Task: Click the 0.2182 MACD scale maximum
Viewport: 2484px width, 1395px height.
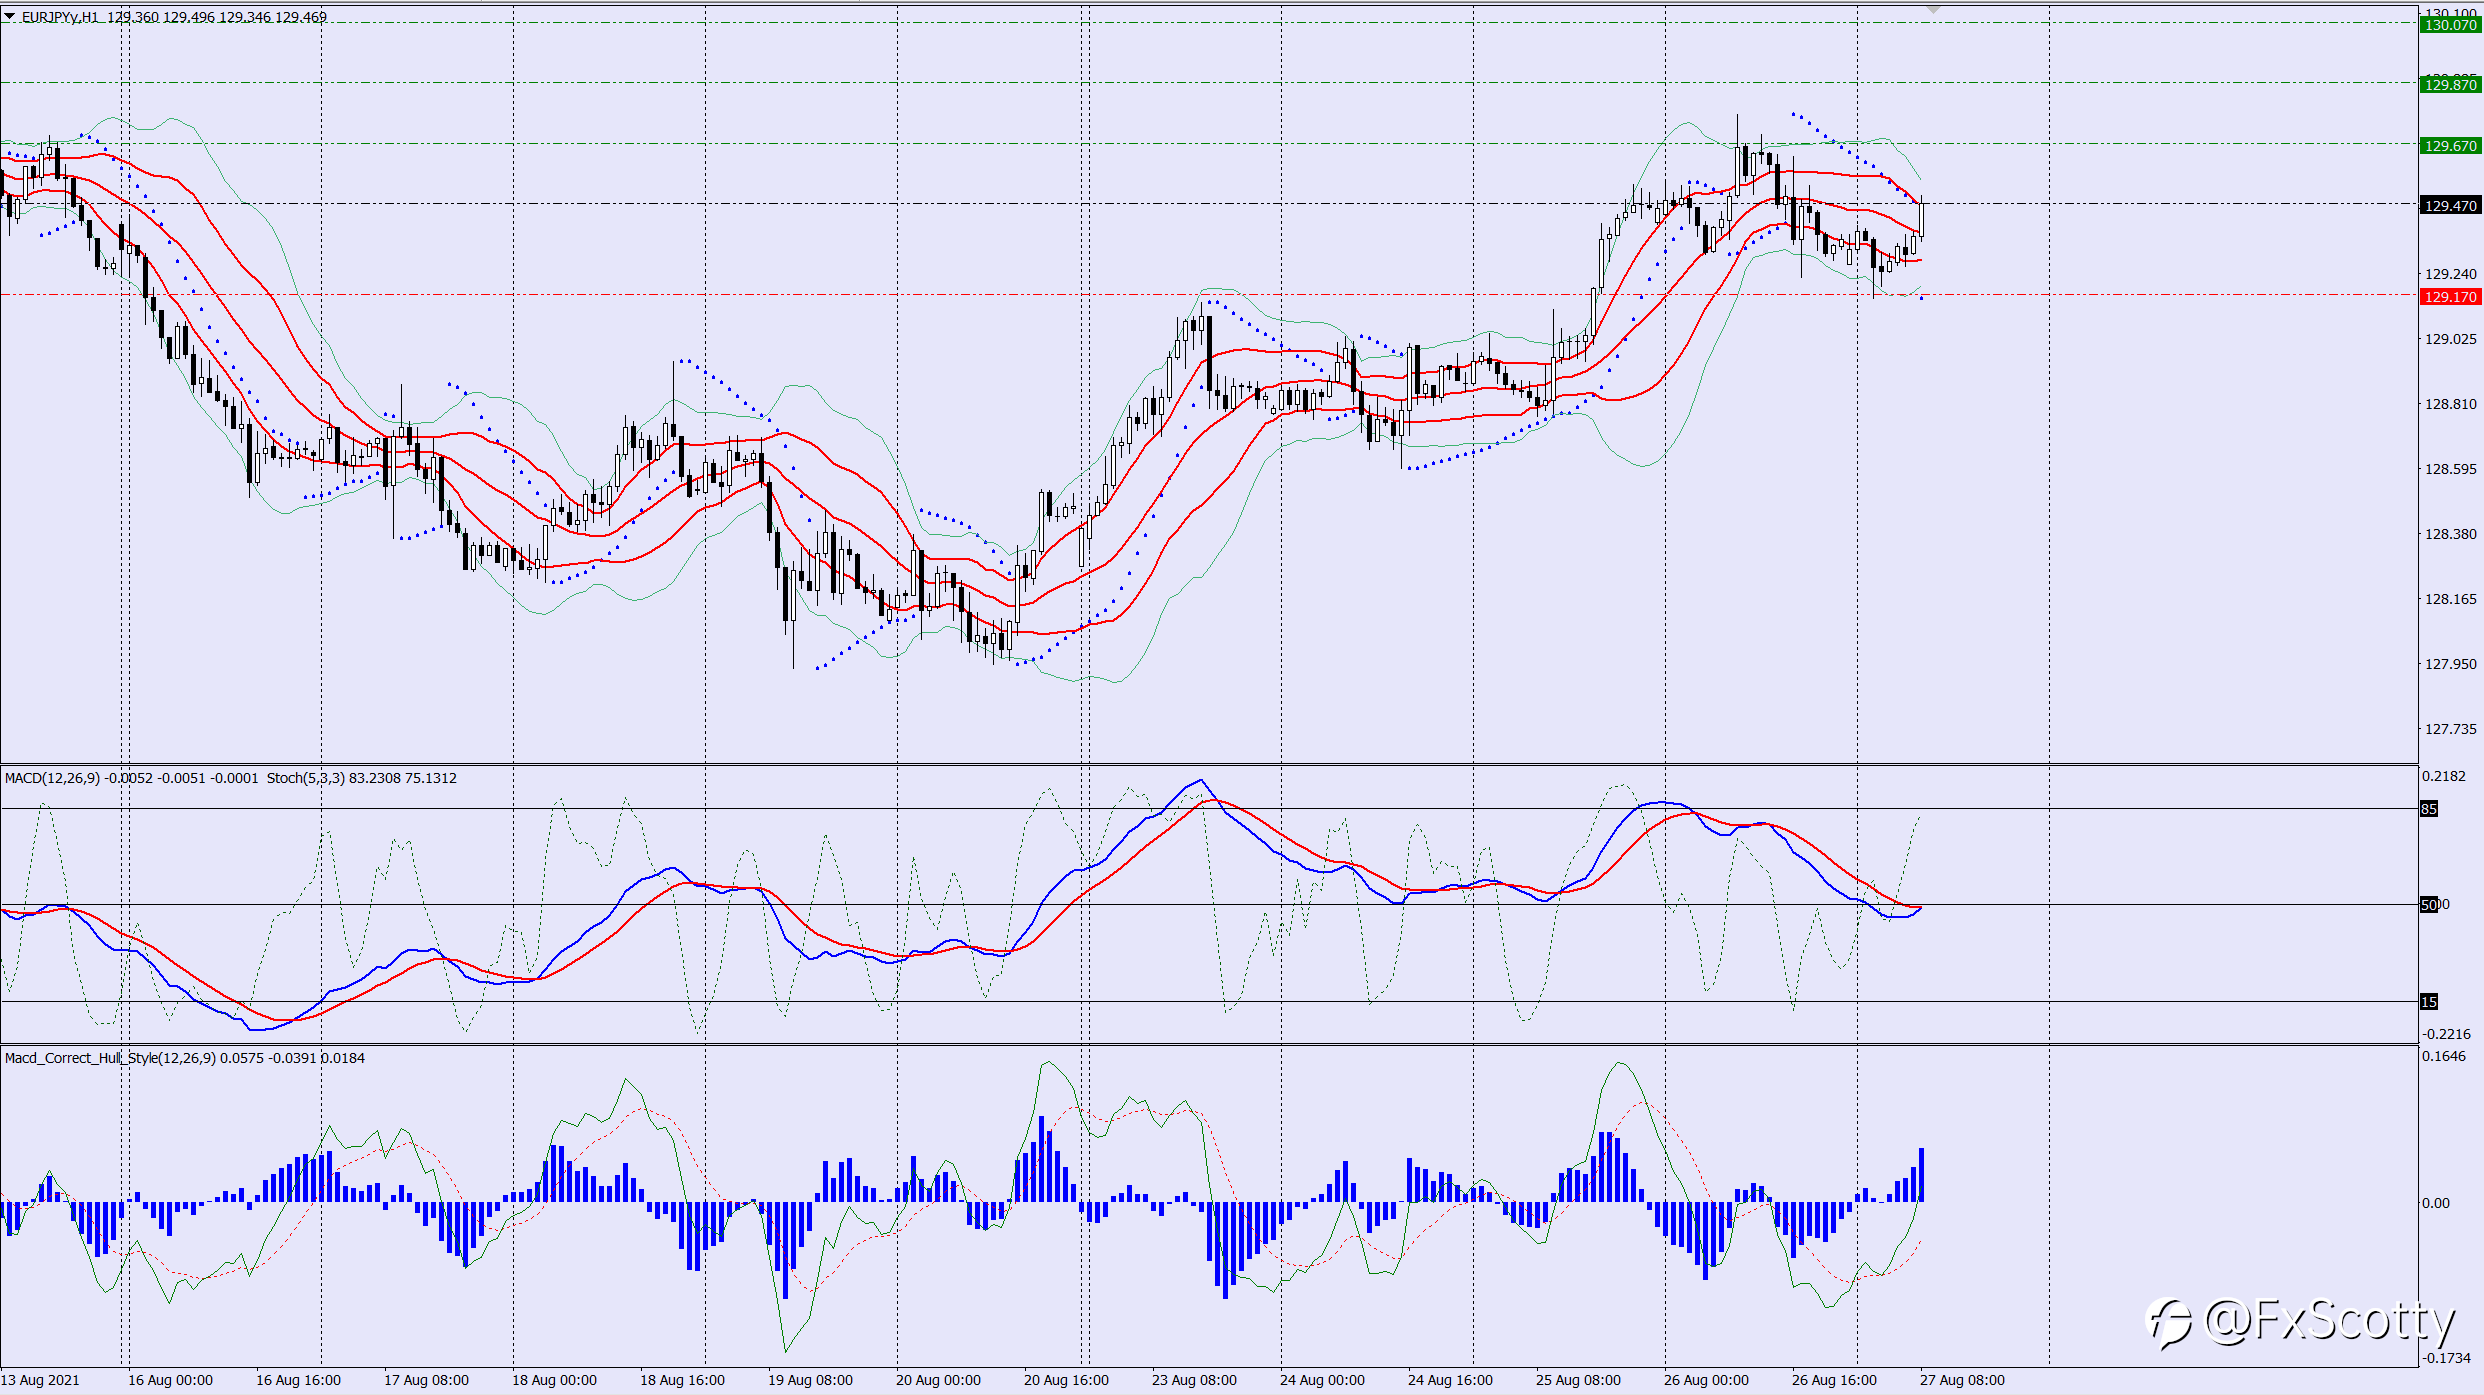Action: [x=2445, y=776]
